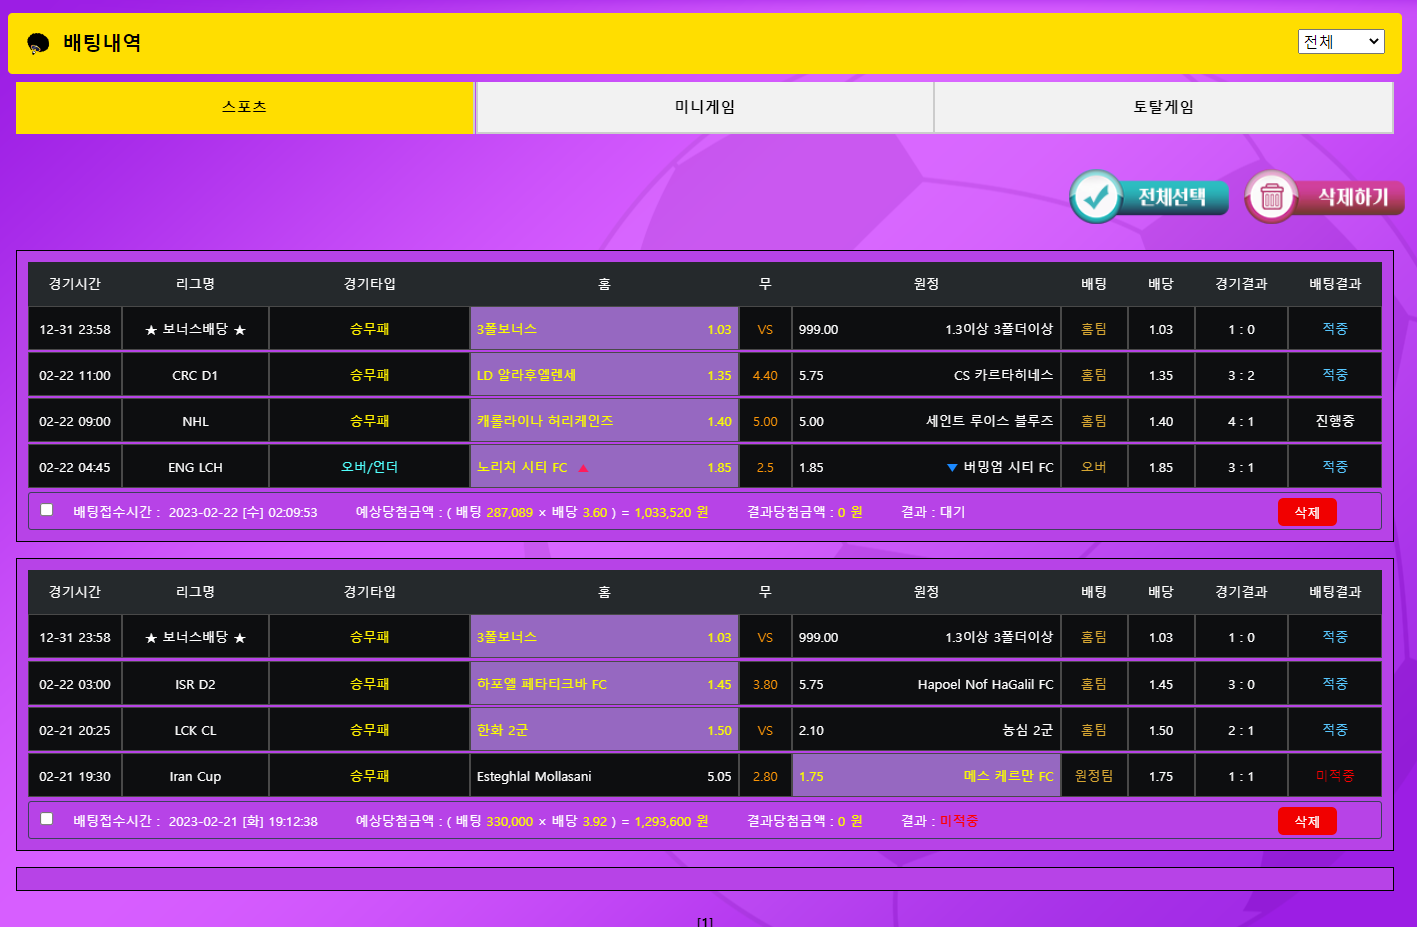The height and width of the screenshot is (927, 1417).
Task: Click page number 1 in pagination
Action: [x=705, y=921]
